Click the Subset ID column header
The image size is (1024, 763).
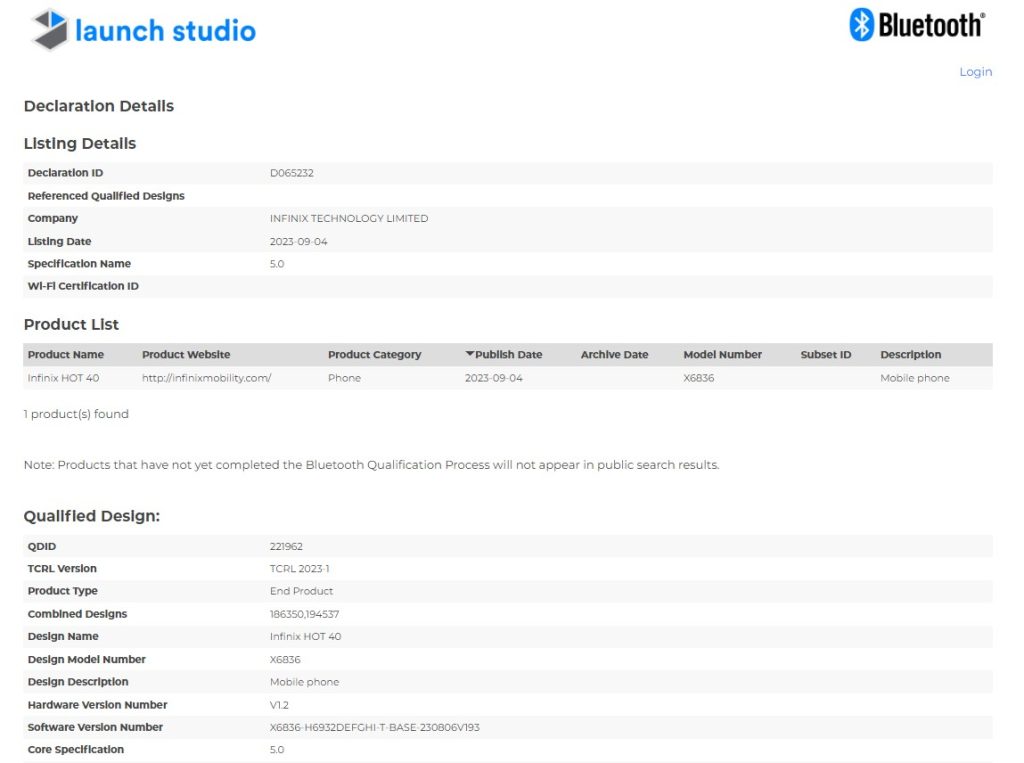pos(826,355)
